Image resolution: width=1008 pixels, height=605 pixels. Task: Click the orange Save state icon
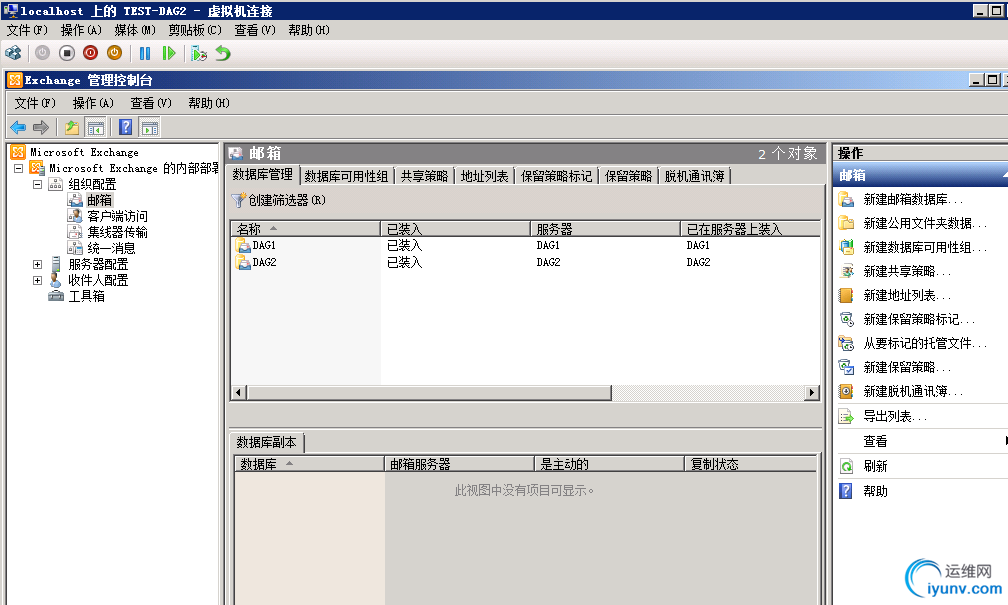point(114,53)
